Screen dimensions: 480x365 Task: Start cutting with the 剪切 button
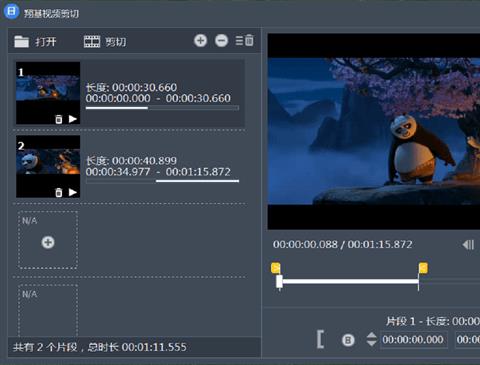click(105, 42)
